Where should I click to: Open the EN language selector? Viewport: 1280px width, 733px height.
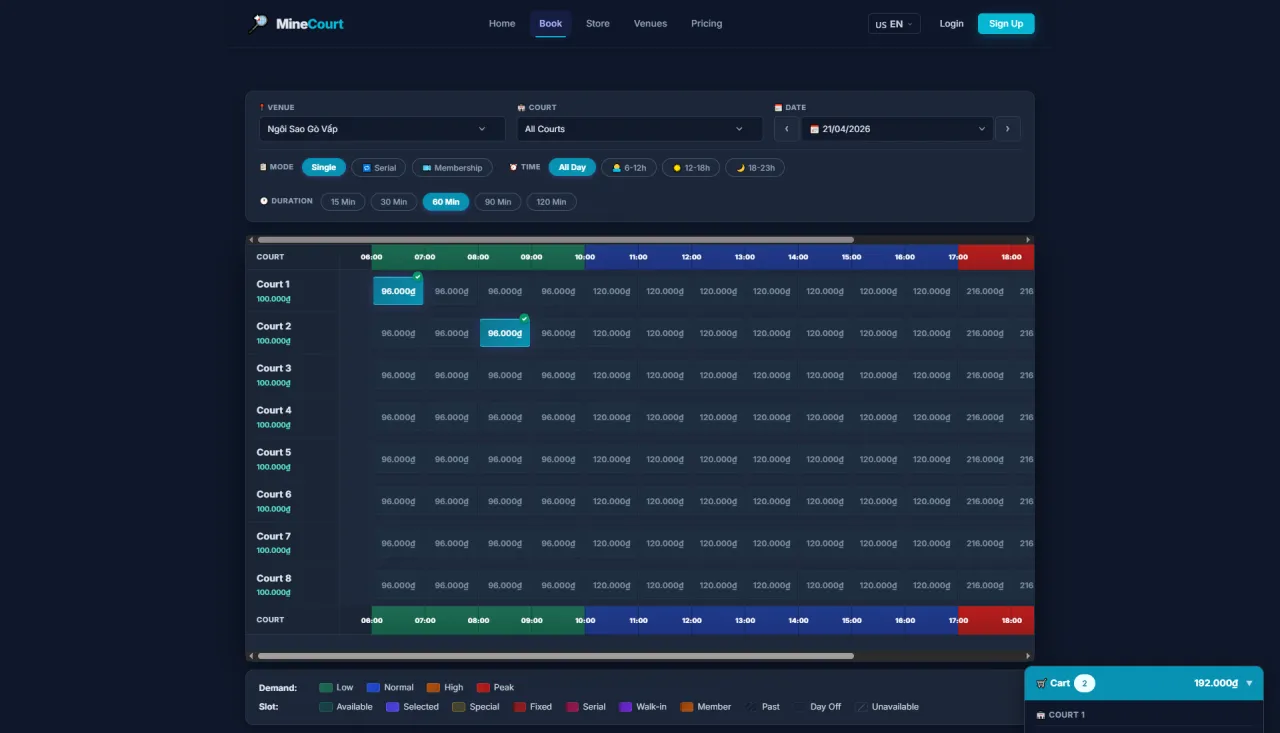point(894,24)
